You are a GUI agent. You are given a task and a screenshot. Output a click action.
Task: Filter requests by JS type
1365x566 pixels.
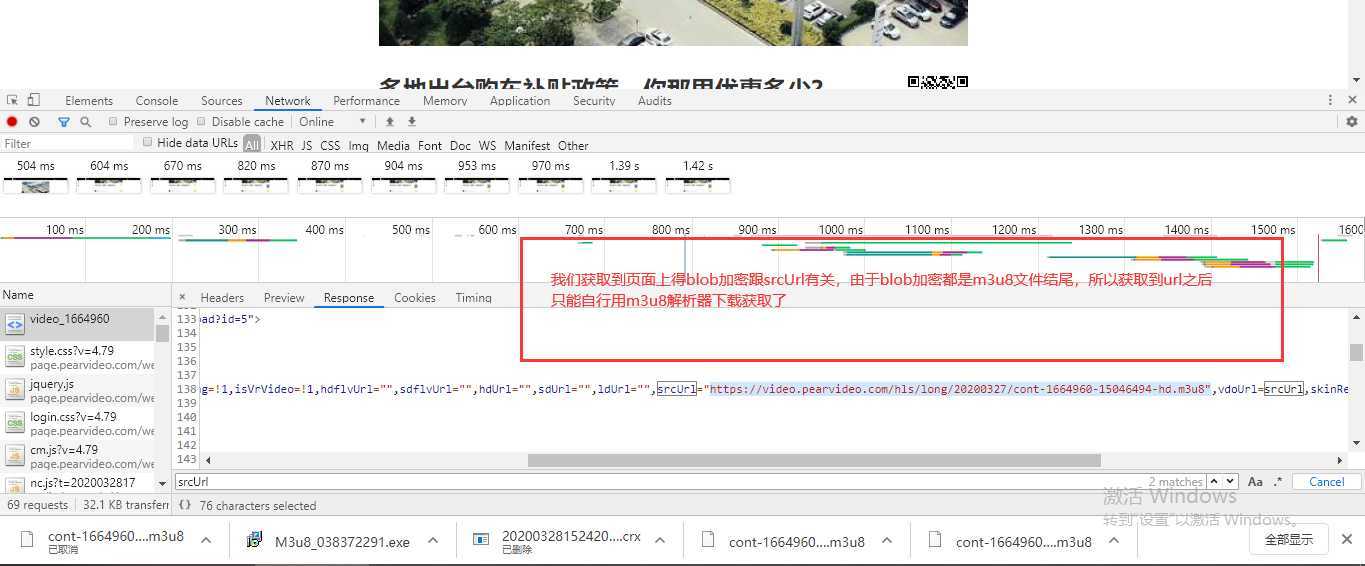tap(307, 146)
